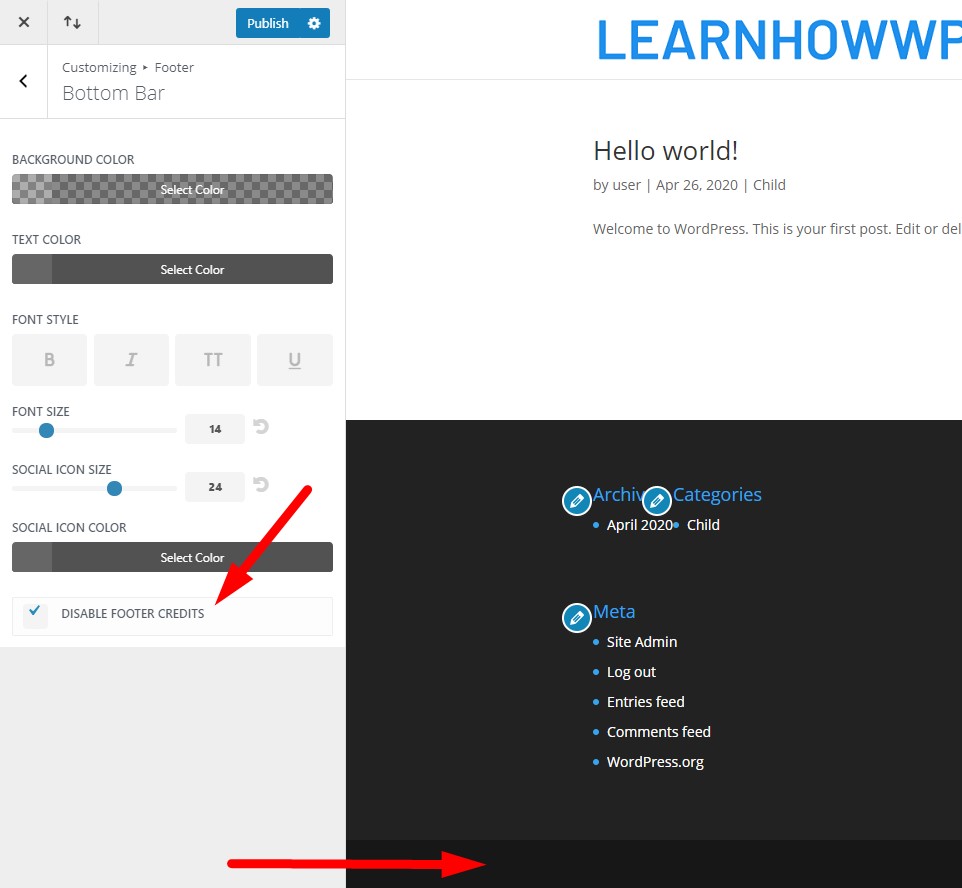The image size is (962, 888).
Task: Reset Font Size with the undo icon
Action: point(261,427)
